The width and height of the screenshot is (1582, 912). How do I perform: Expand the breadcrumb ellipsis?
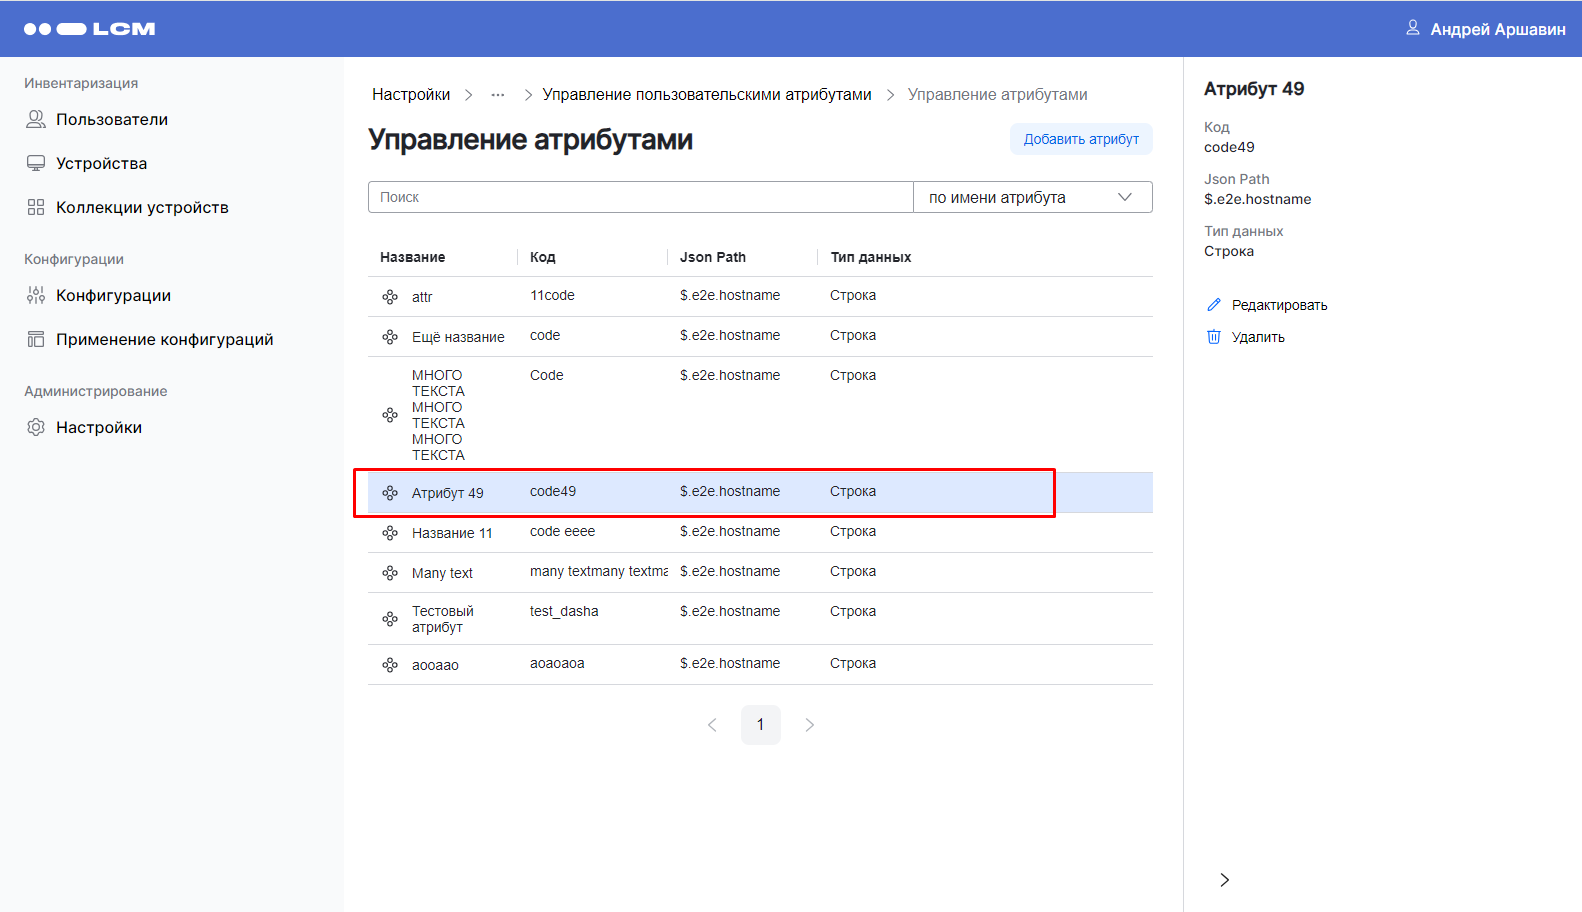pos(498,95)
